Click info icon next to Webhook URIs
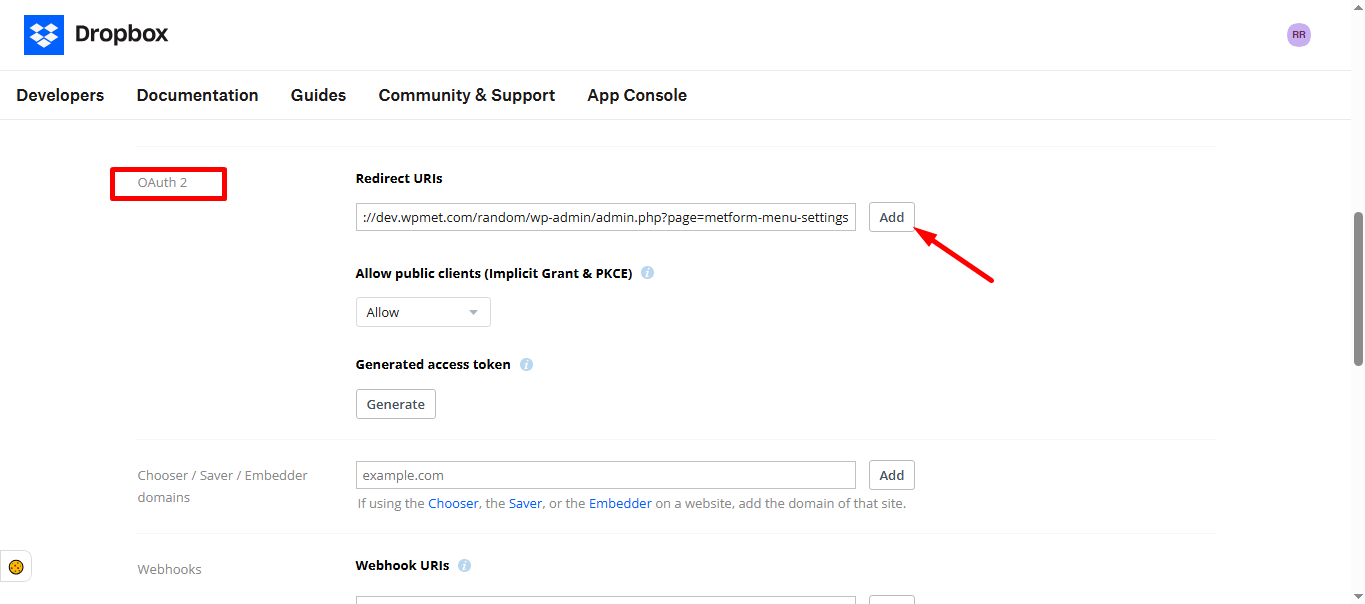The height and width of the screenshot is (604, 1365). (465, 566)
